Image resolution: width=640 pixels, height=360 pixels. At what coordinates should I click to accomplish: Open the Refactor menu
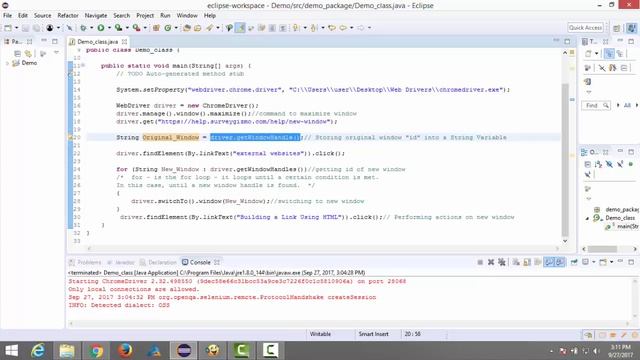point(68,16)
